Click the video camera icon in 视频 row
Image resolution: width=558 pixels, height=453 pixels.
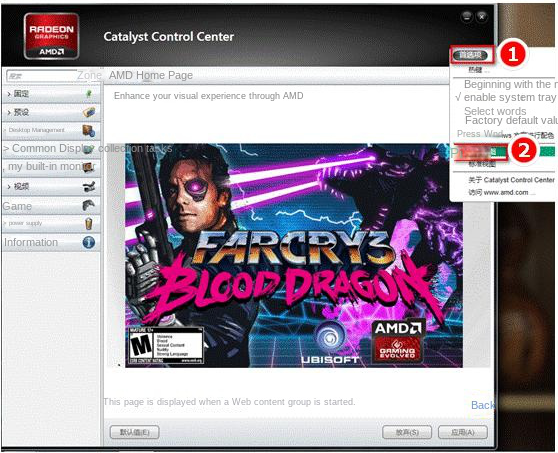pyautogui.click(x=89, y=186)
